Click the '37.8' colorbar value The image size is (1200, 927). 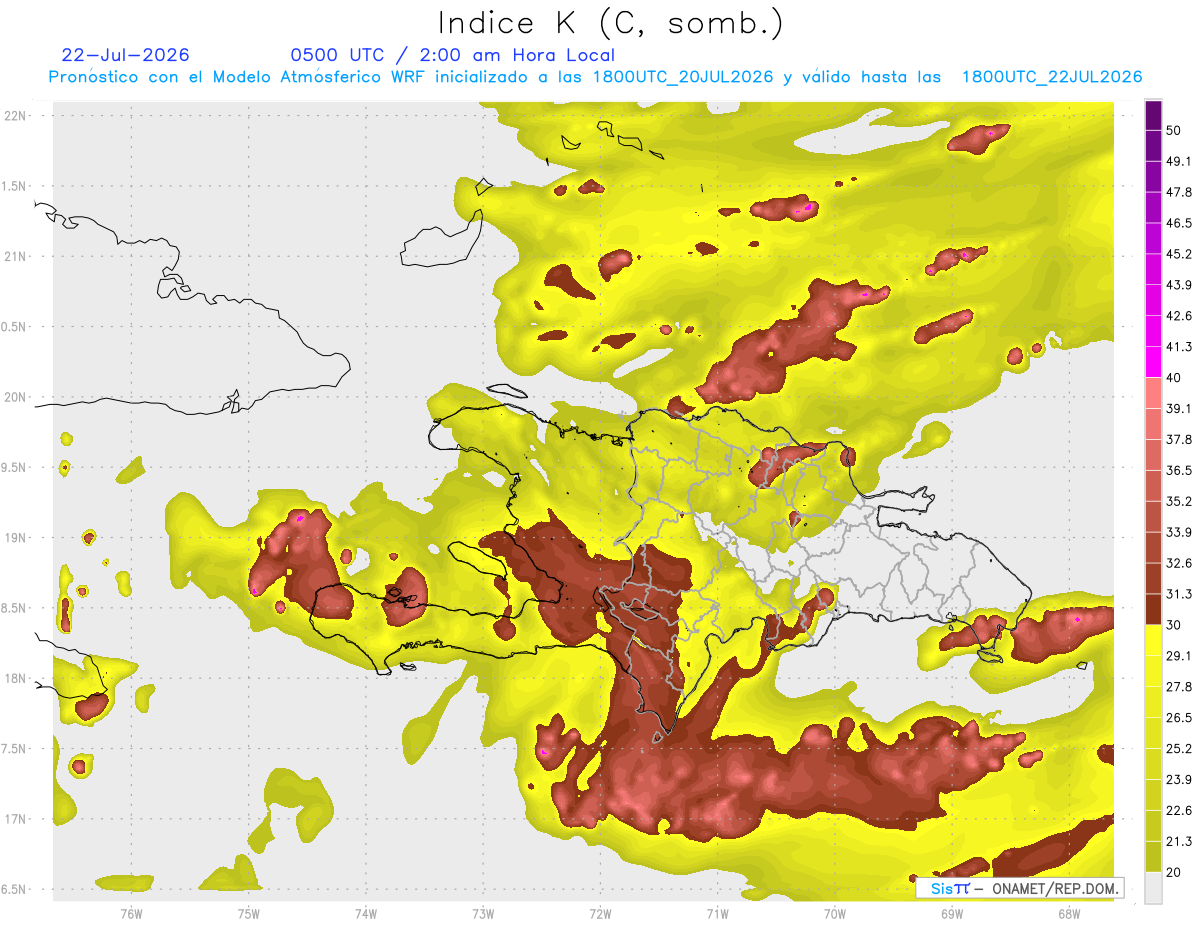[x=1178, y=439]
